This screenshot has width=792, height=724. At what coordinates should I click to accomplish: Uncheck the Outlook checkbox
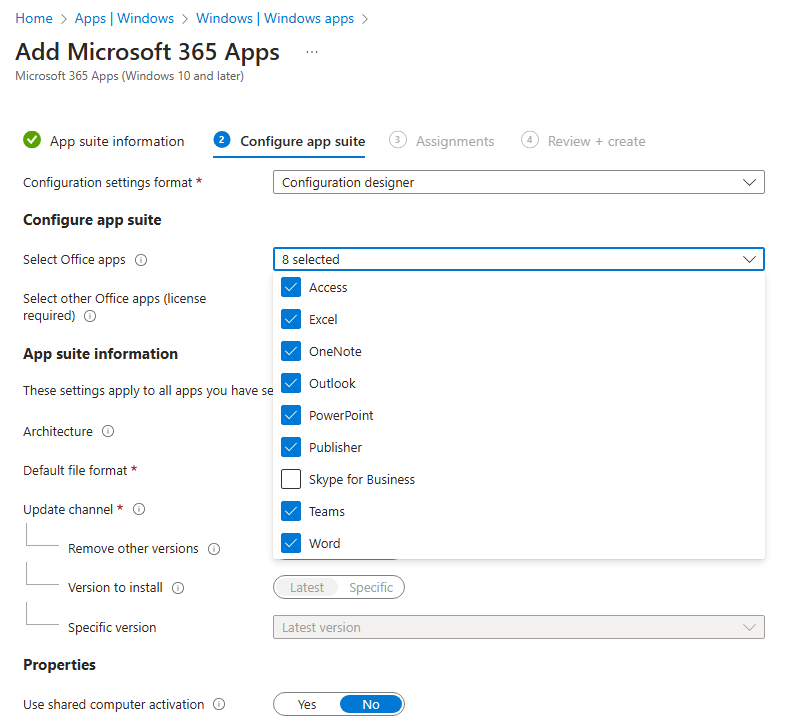(x=291, y=383)
